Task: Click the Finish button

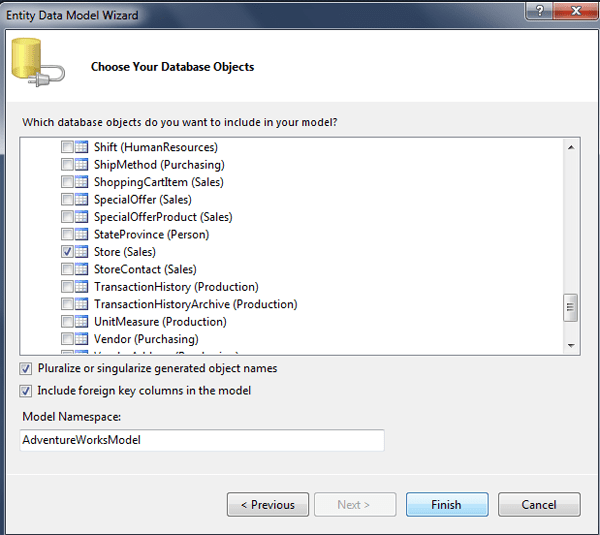Action: (x=447, y=504)
